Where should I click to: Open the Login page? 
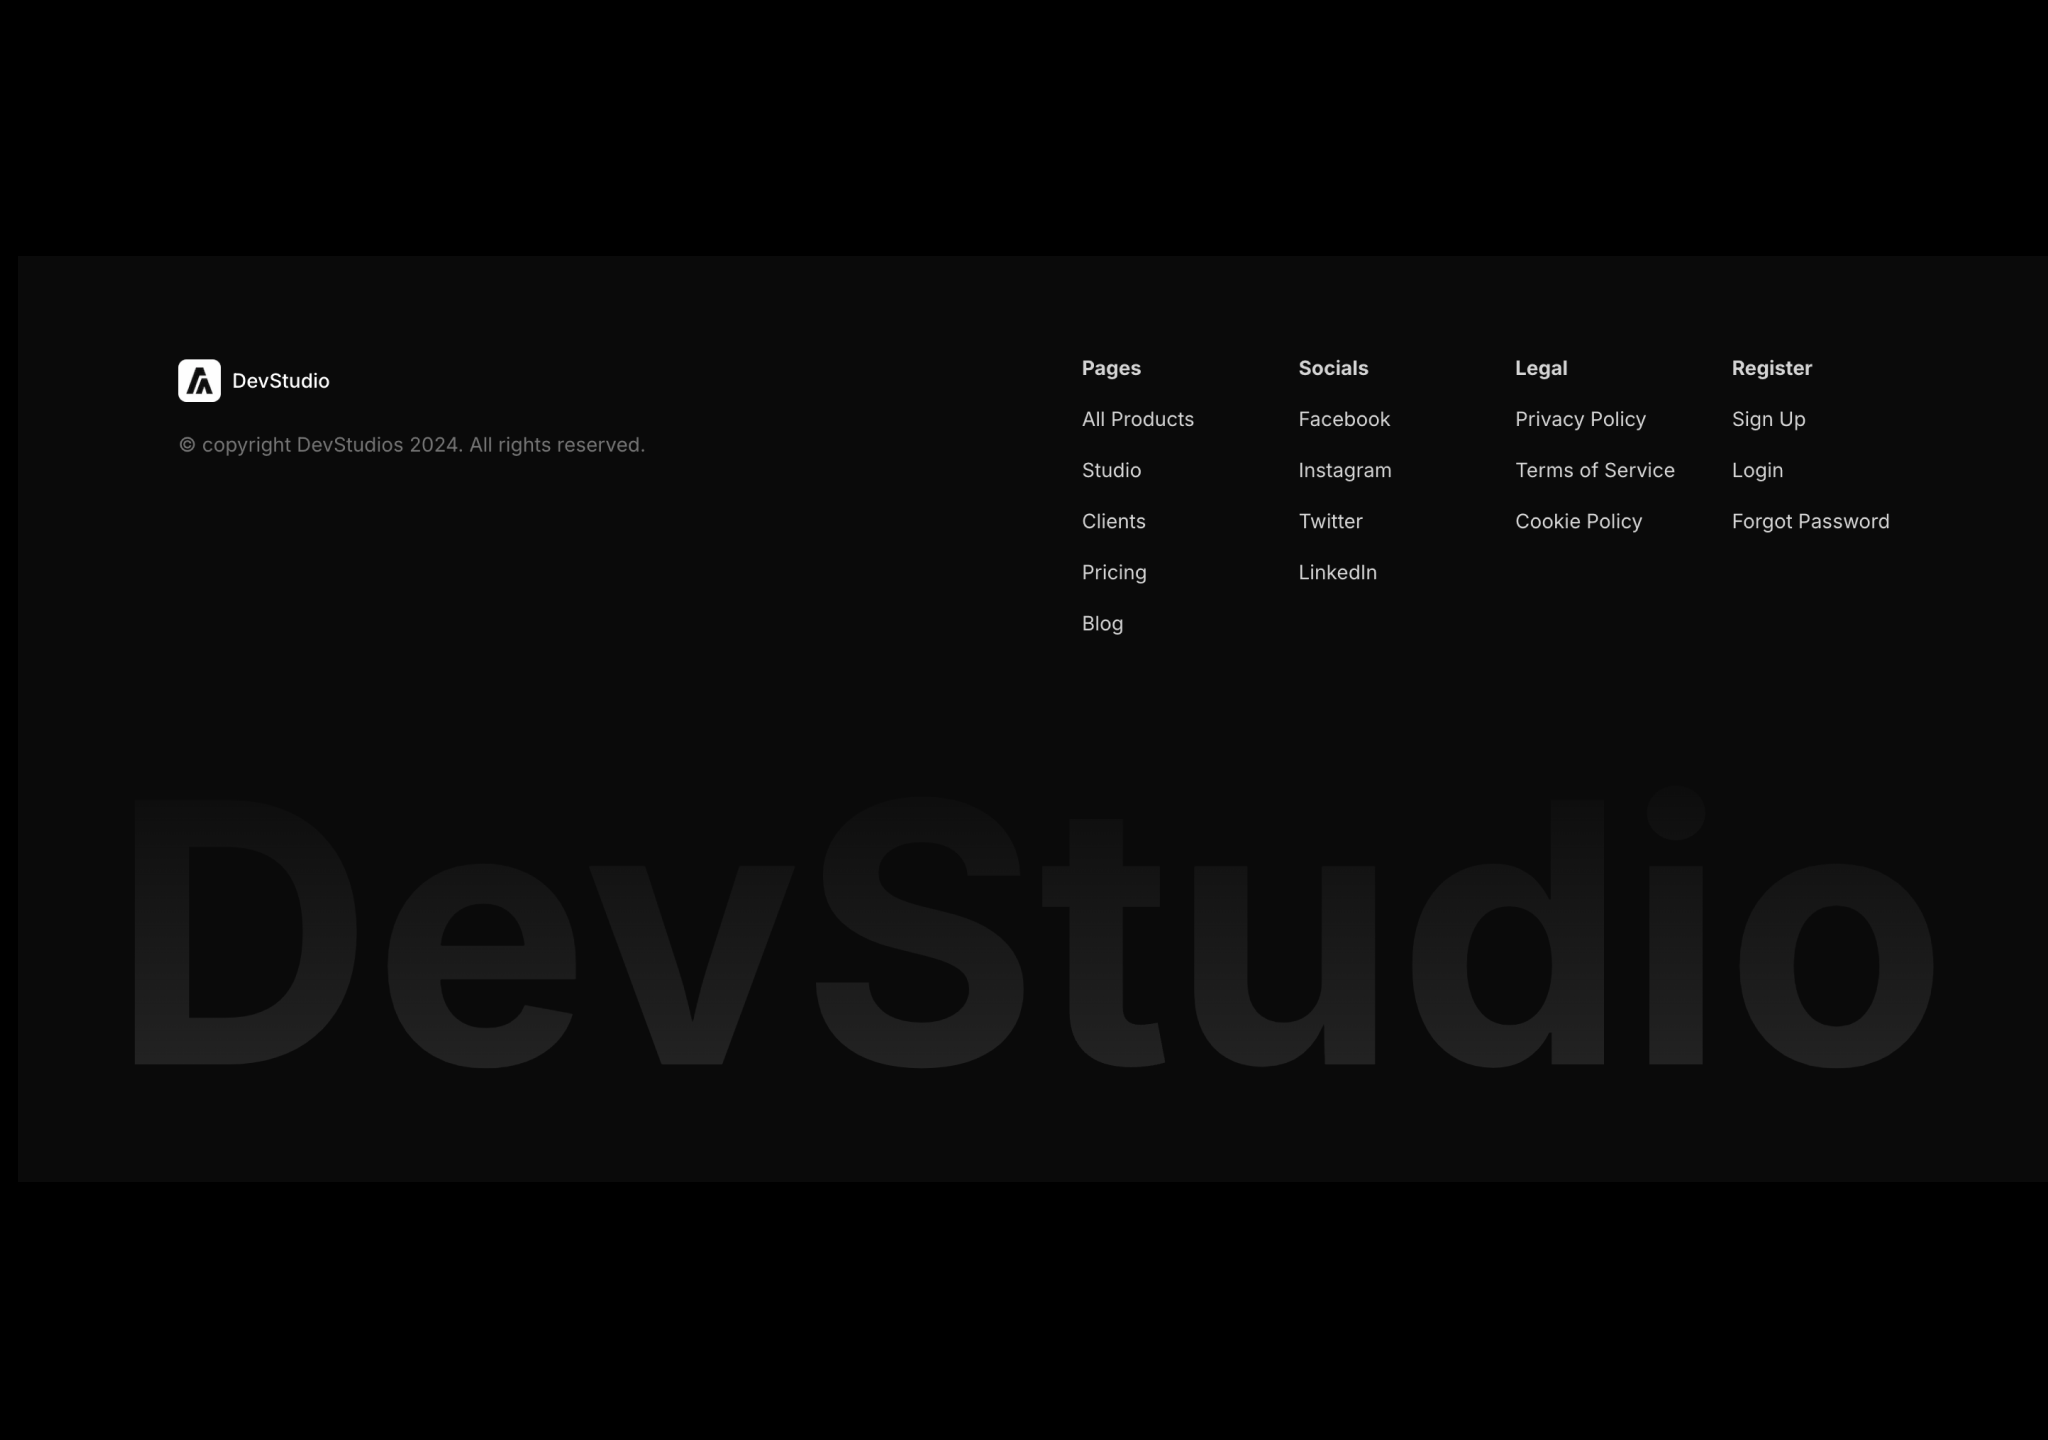tap(1757, 470)
